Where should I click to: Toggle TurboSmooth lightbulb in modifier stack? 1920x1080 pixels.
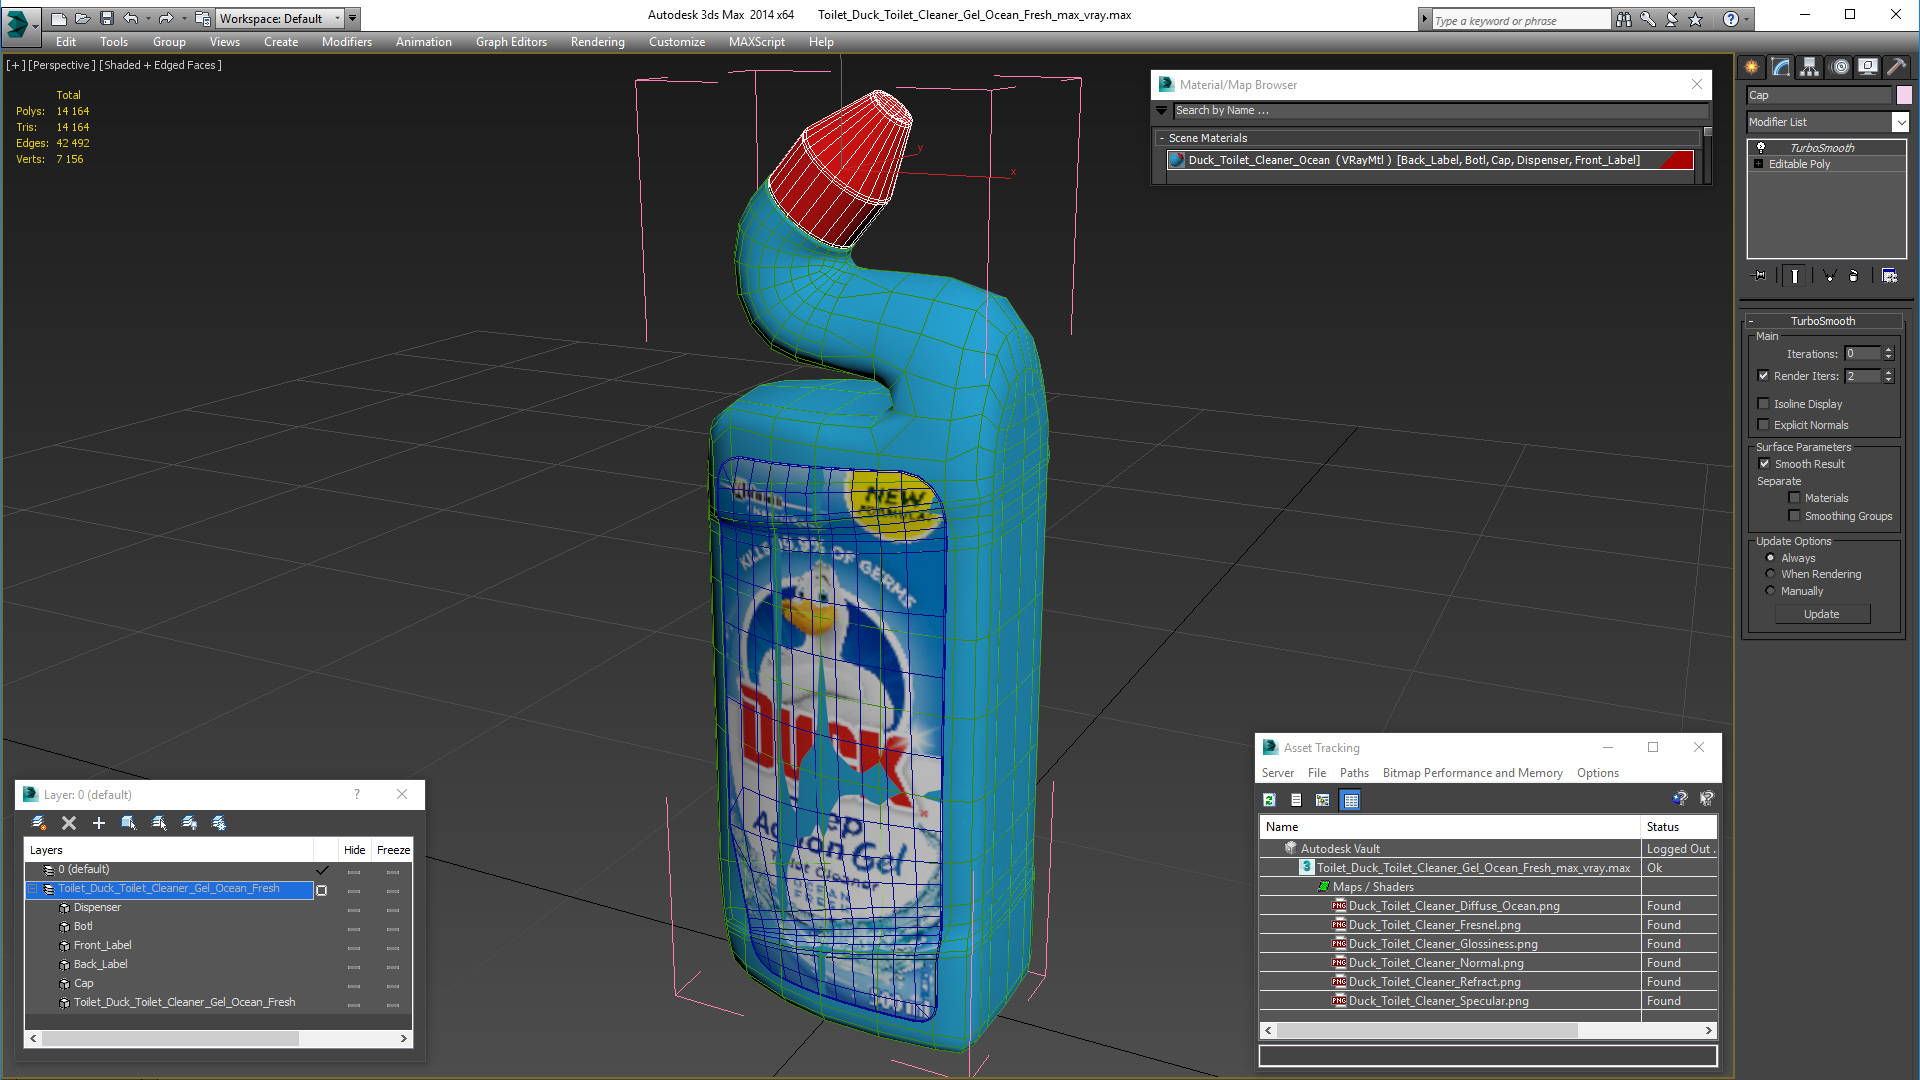click(x=1761, y=147)
